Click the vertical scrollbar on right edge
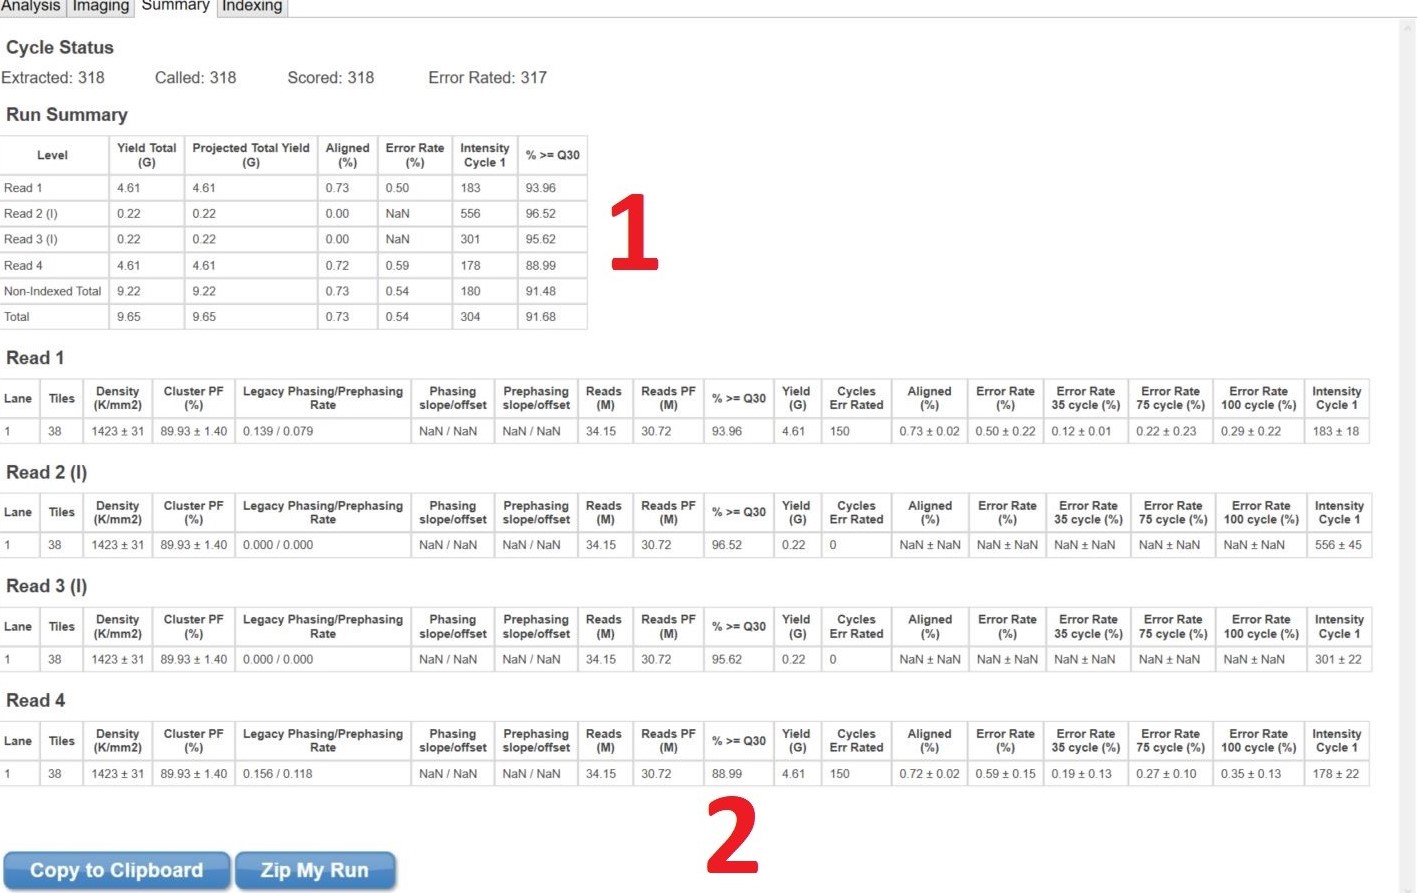The image size is (1417, 893). click(x=1408, y=450)
